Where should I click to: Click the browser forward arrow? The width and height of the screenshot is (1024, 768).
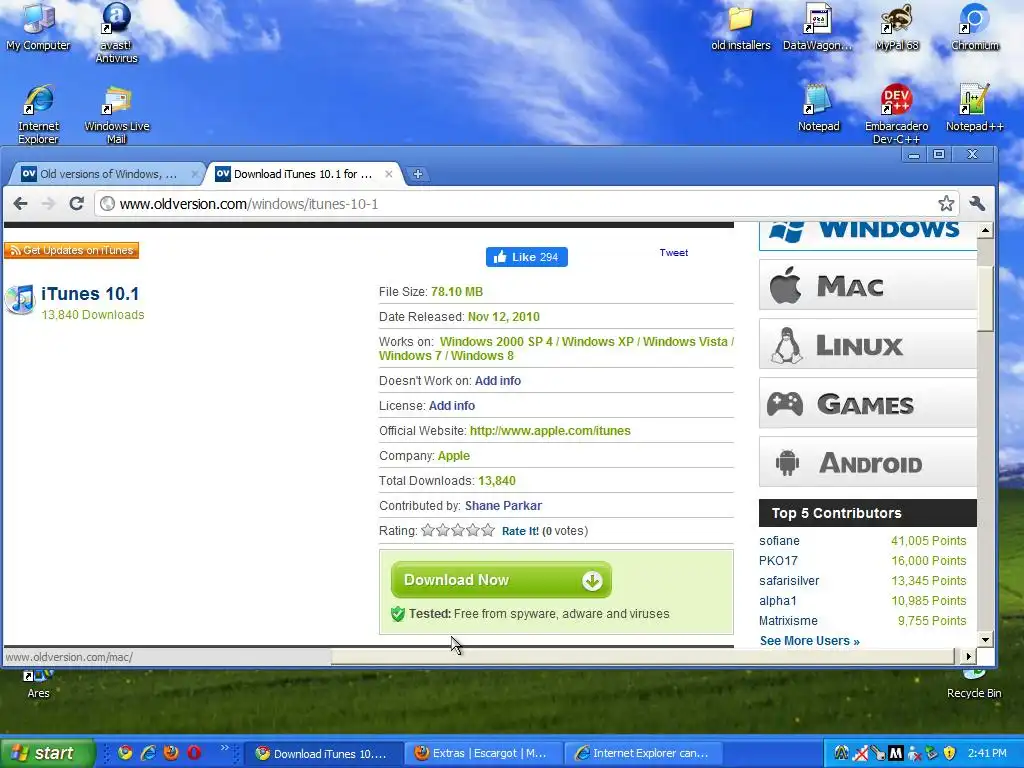point(48,204)
